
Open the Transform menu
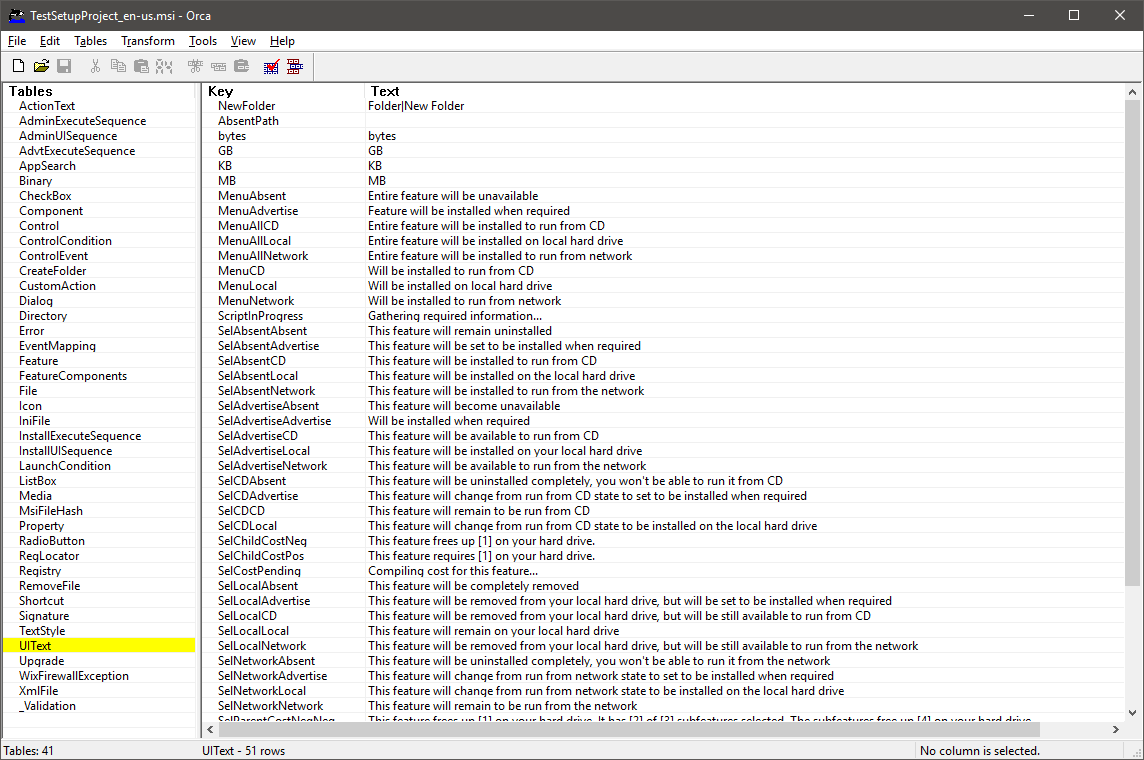147,41
